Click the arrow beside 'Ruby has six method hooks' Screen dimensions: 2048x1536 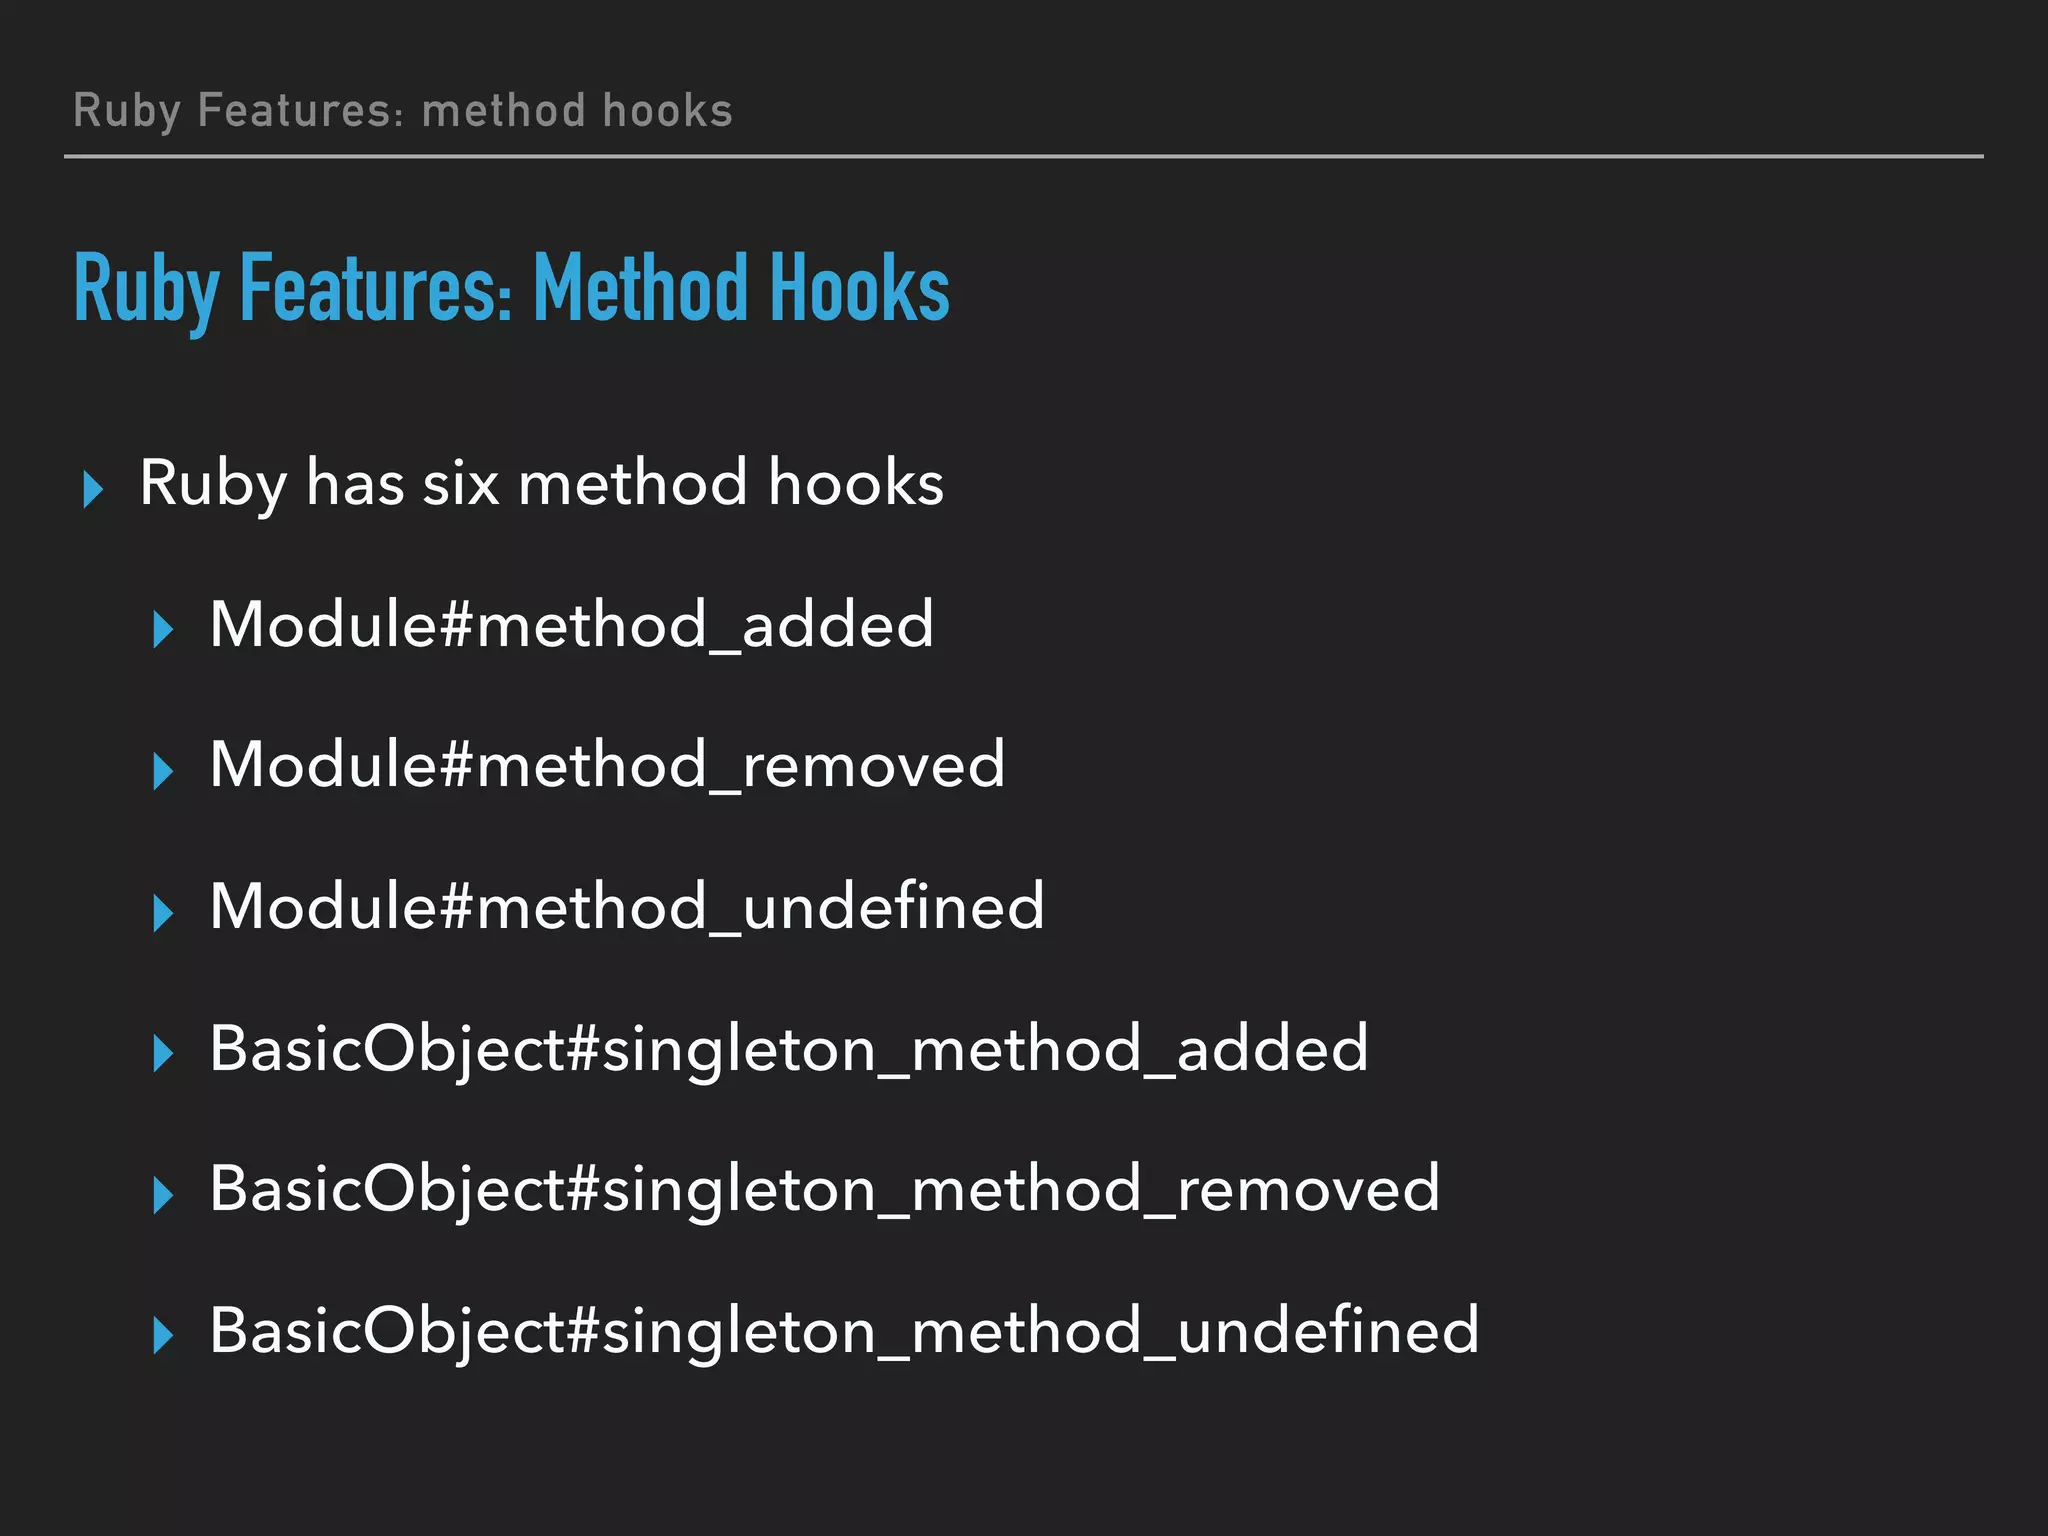point(93,490)
